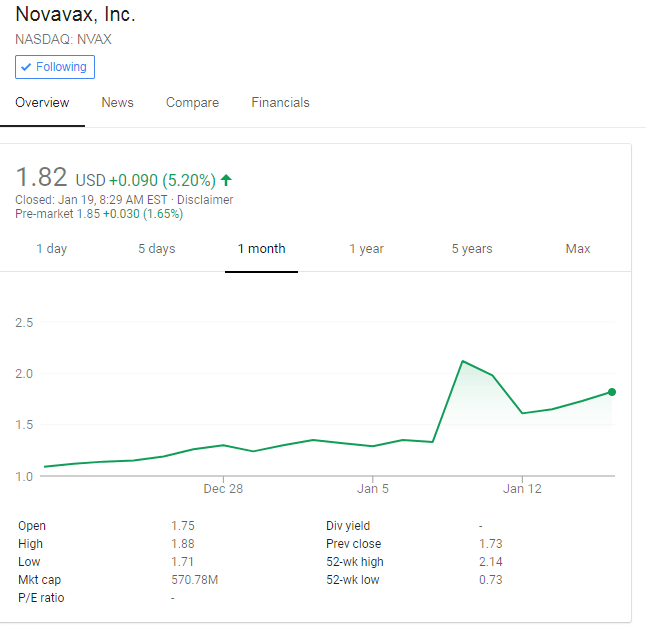Switch to the News tab
Image resolution: width=646 pixels, height=631 pixels.
click(117, 103)
